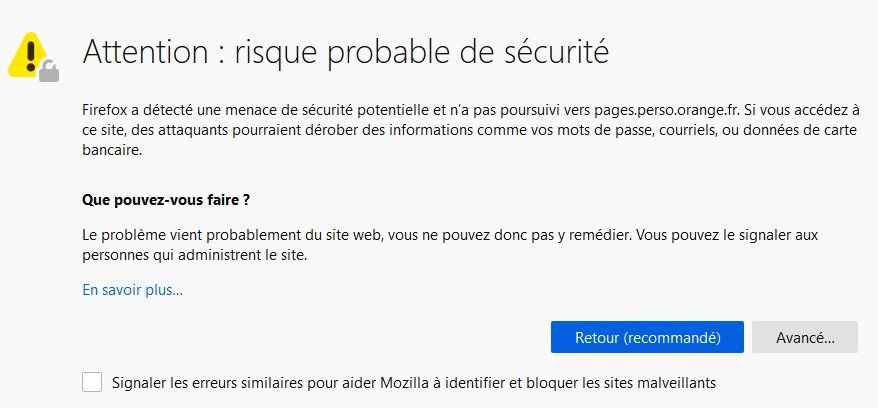Click the "Que pouvez-vous faire ?" subheading
The image size is (878, 408).
(165, 199)
